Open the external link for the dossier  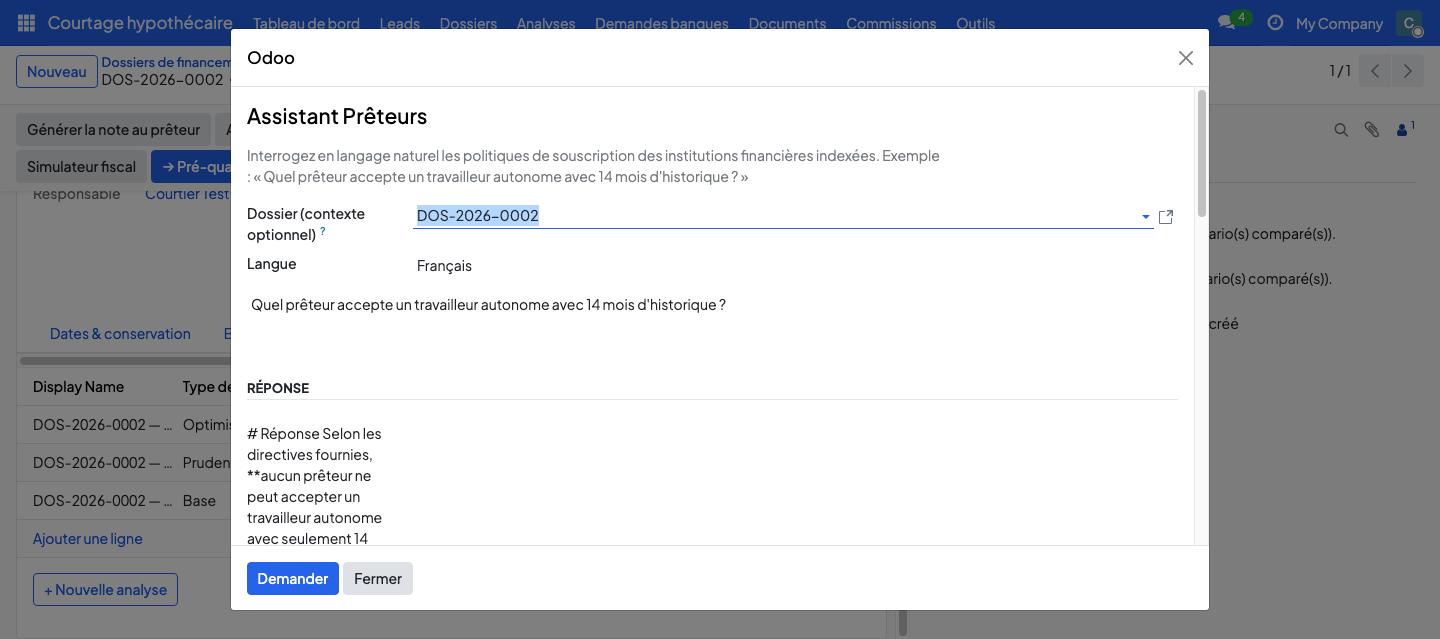click(1166, 216)
